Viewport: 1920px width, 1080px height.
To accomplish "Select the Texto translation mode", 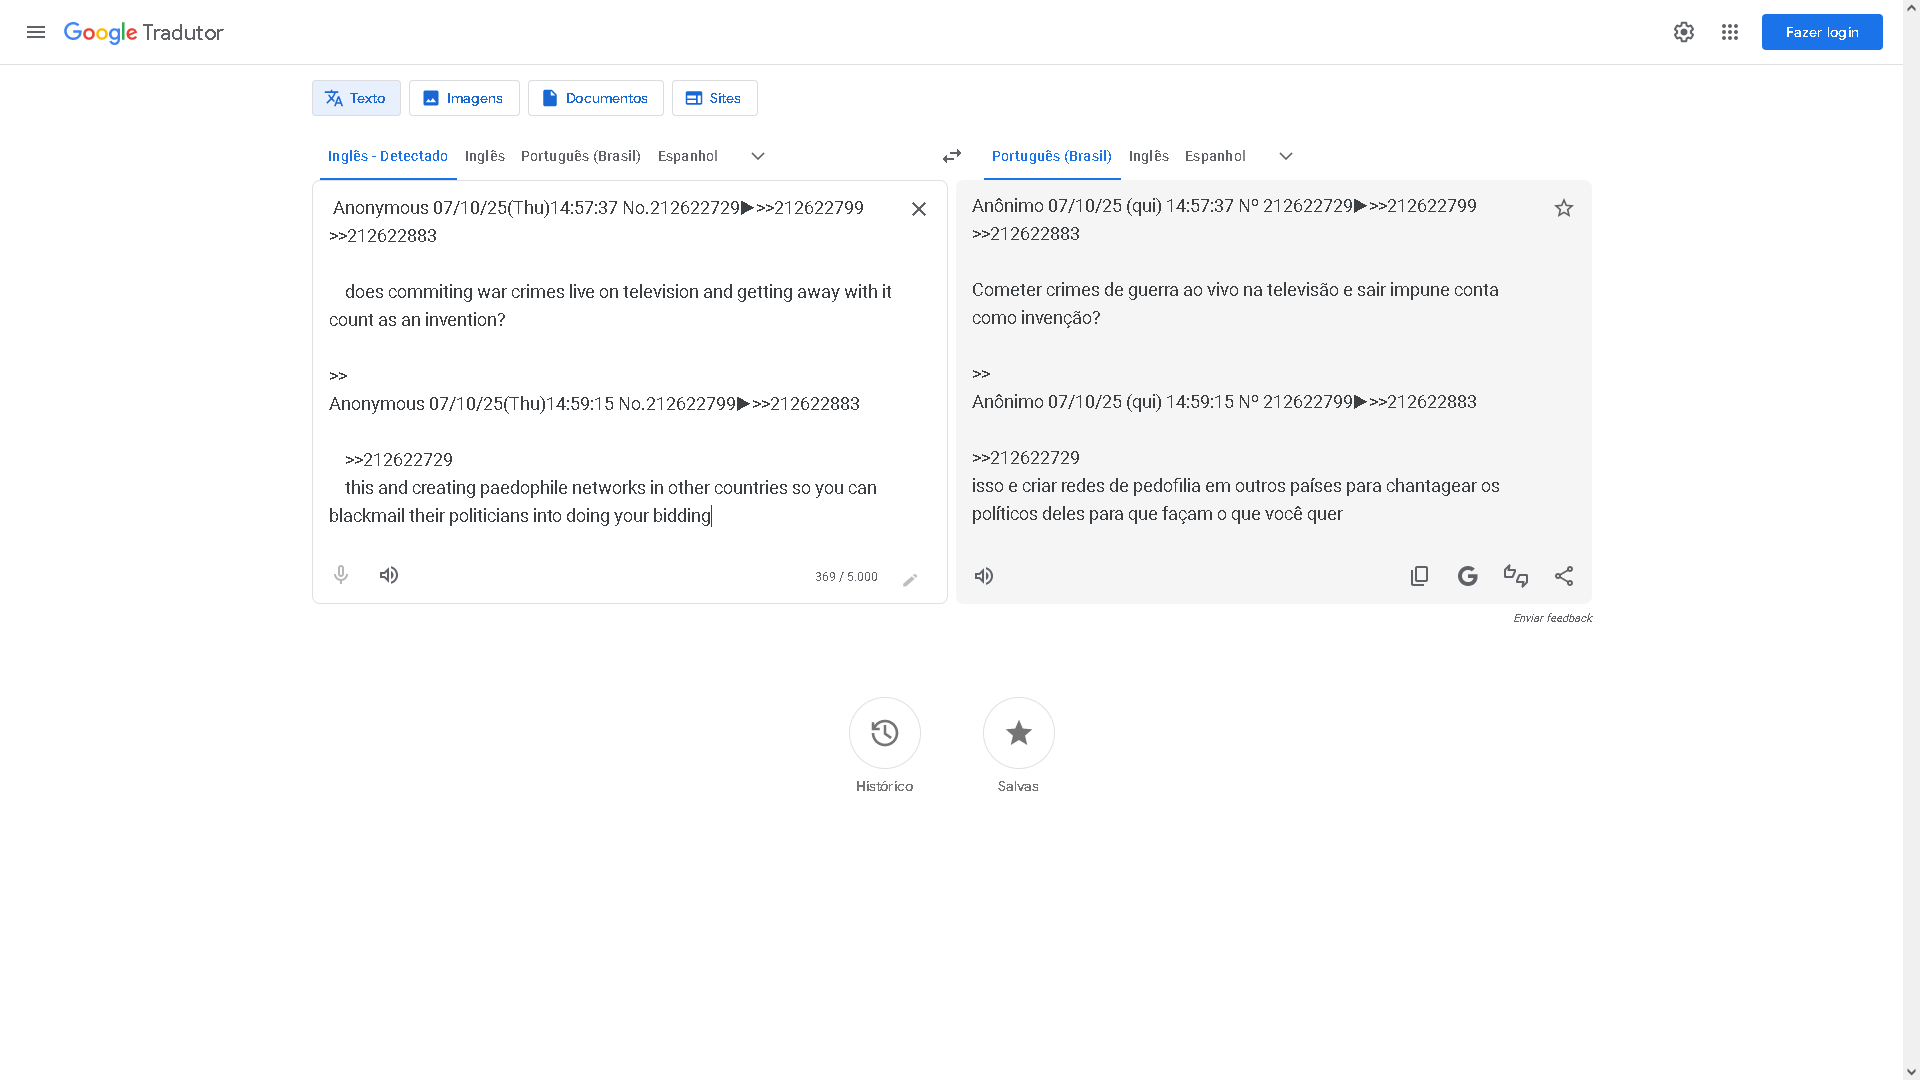I will [x=356, y=98].
